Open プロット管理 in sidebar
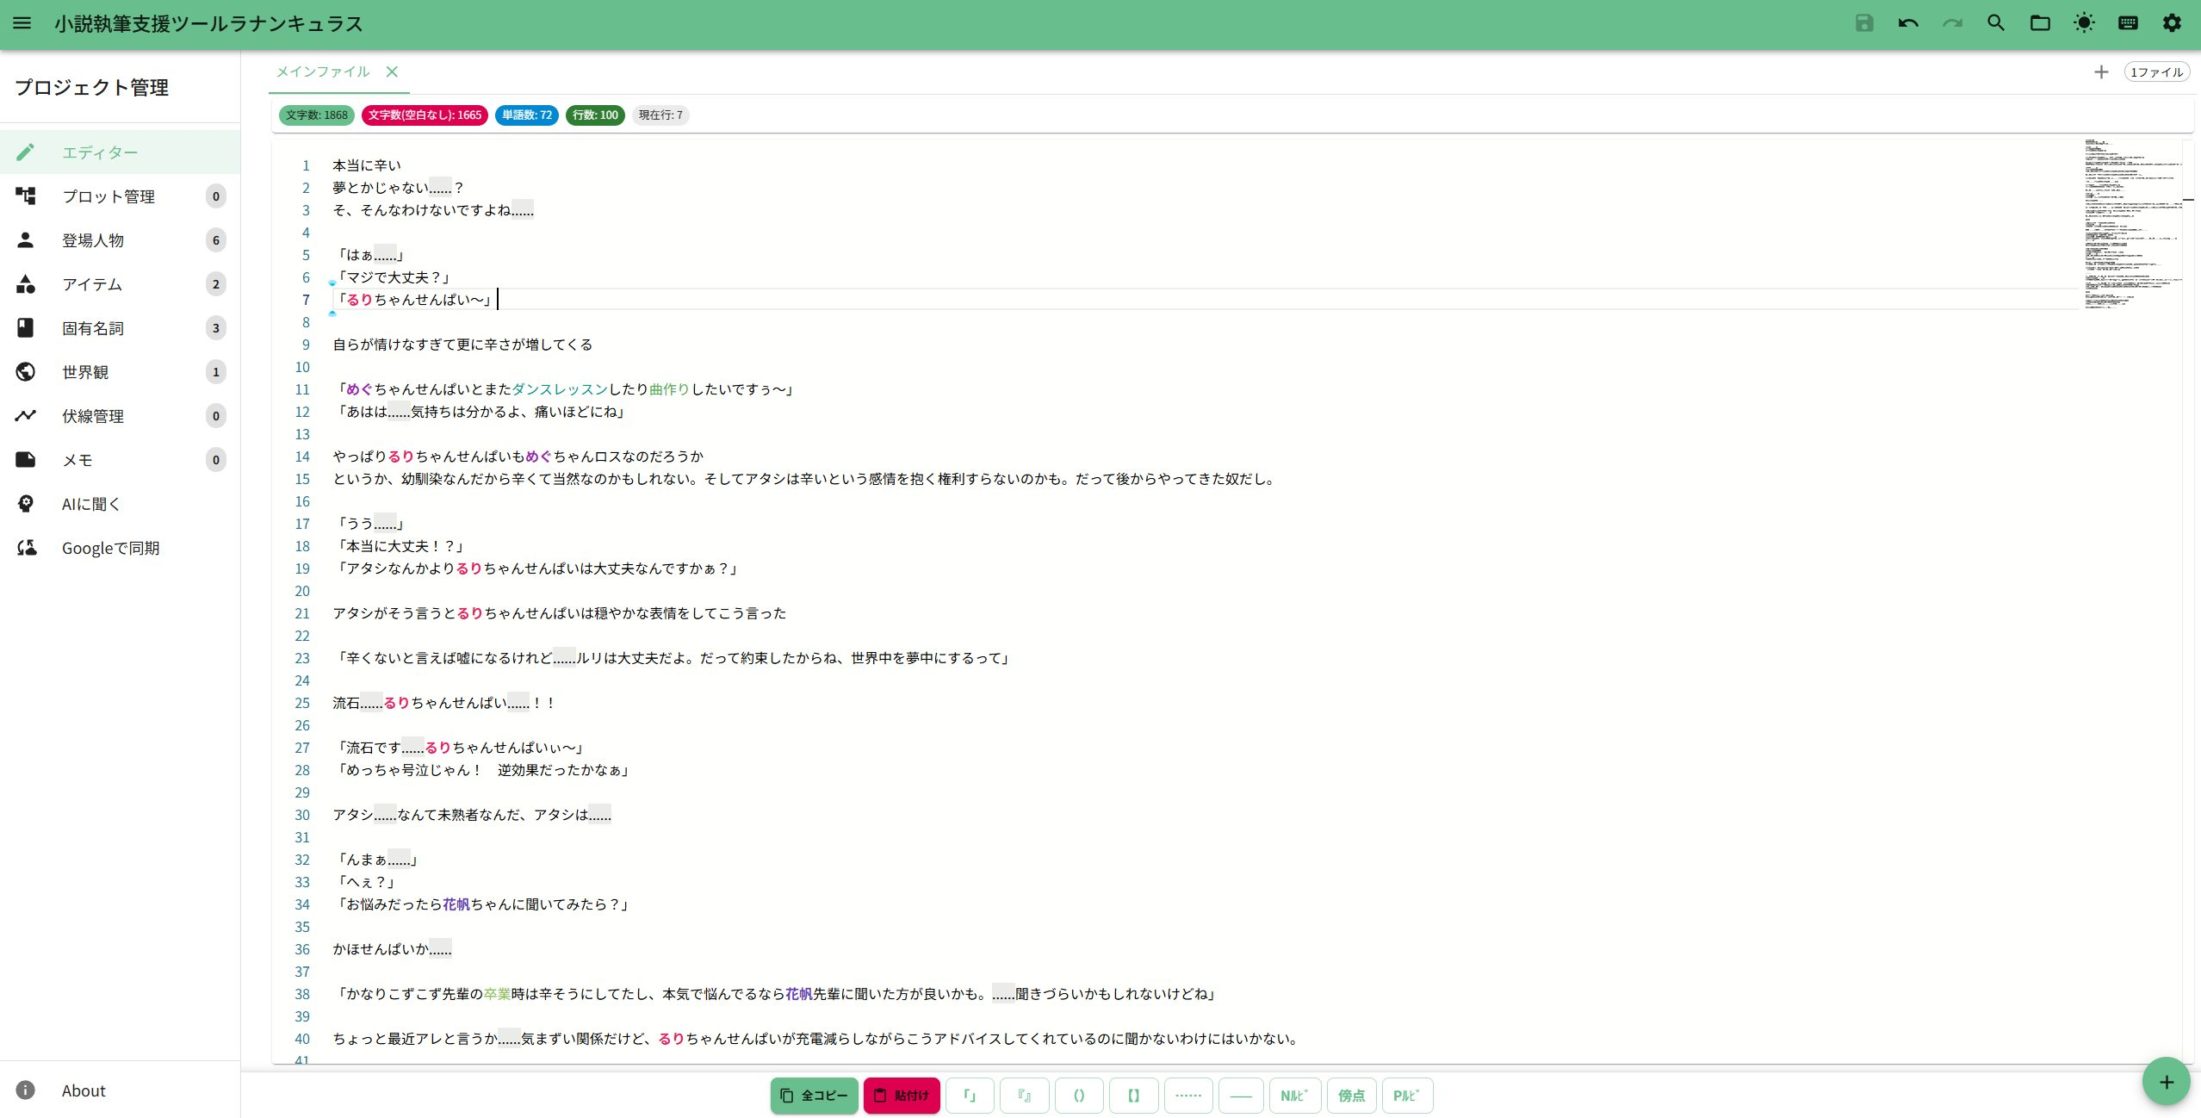2201x1118 pixels. [108, 196]
